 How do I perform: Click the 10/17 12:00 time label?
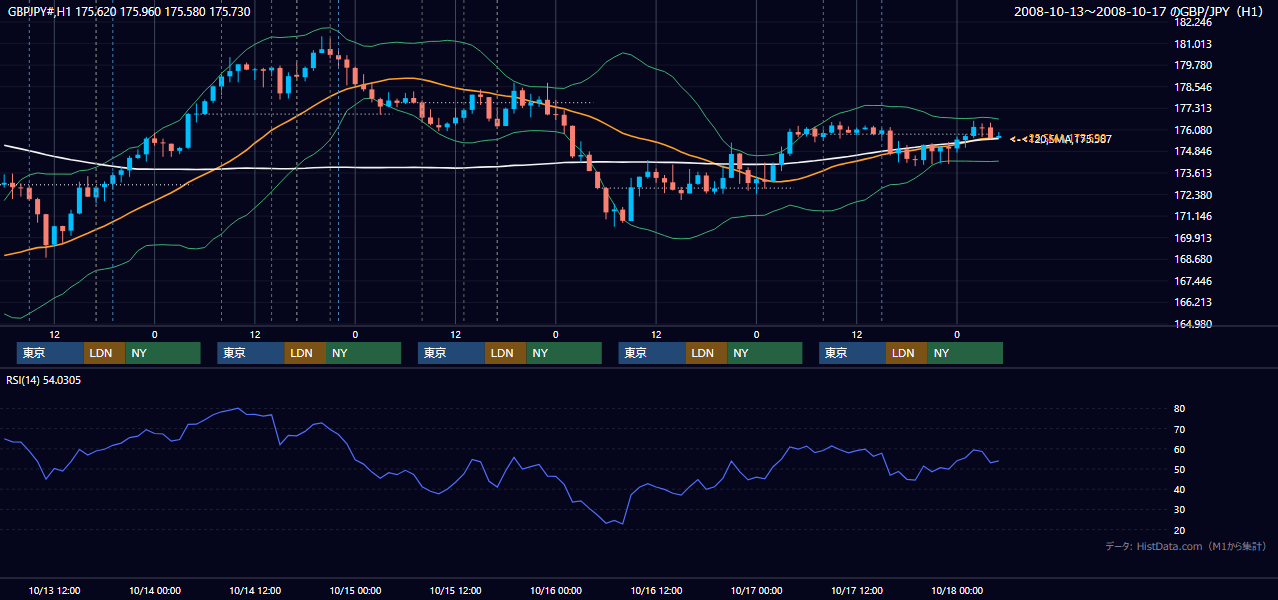[x=857, y=591]
